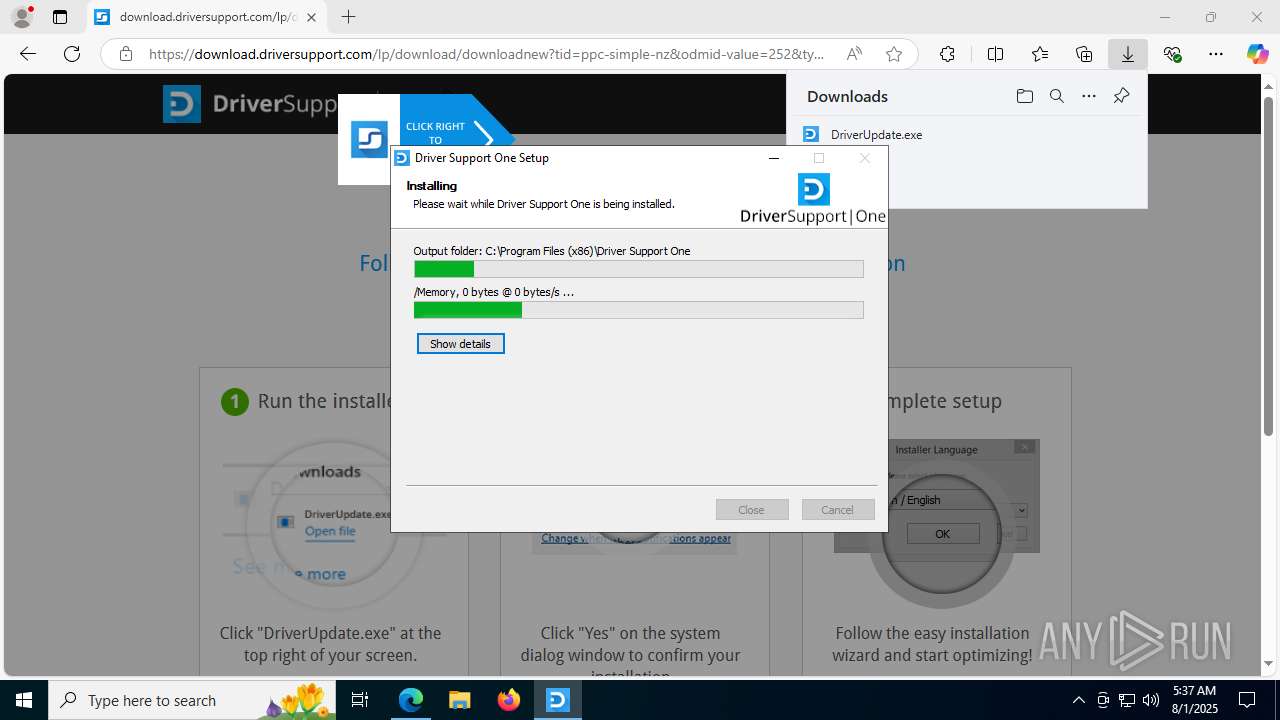Search downloads with magnifier icon
The height and width of the screenshot is (720, 1280).
point(1056,96)
